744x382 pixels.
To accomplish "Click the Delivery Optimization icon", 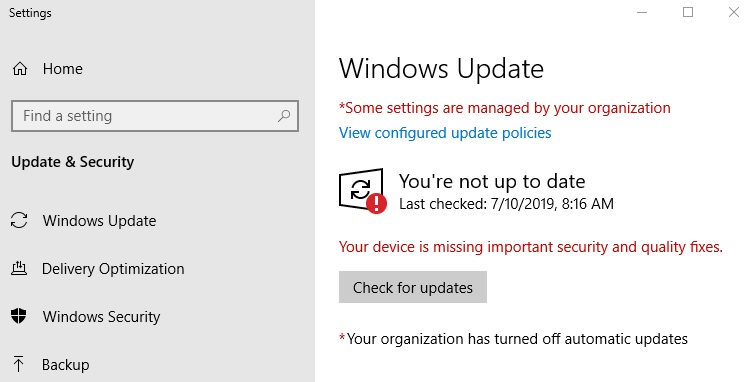I will coord(19,269).
